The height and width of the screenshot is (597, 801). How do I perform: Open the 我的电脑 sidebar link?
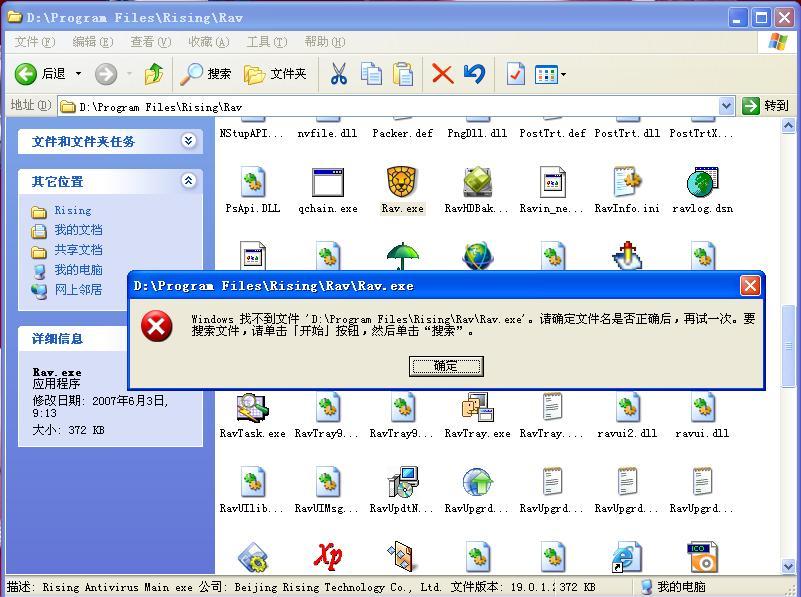[x=78, y=270]
